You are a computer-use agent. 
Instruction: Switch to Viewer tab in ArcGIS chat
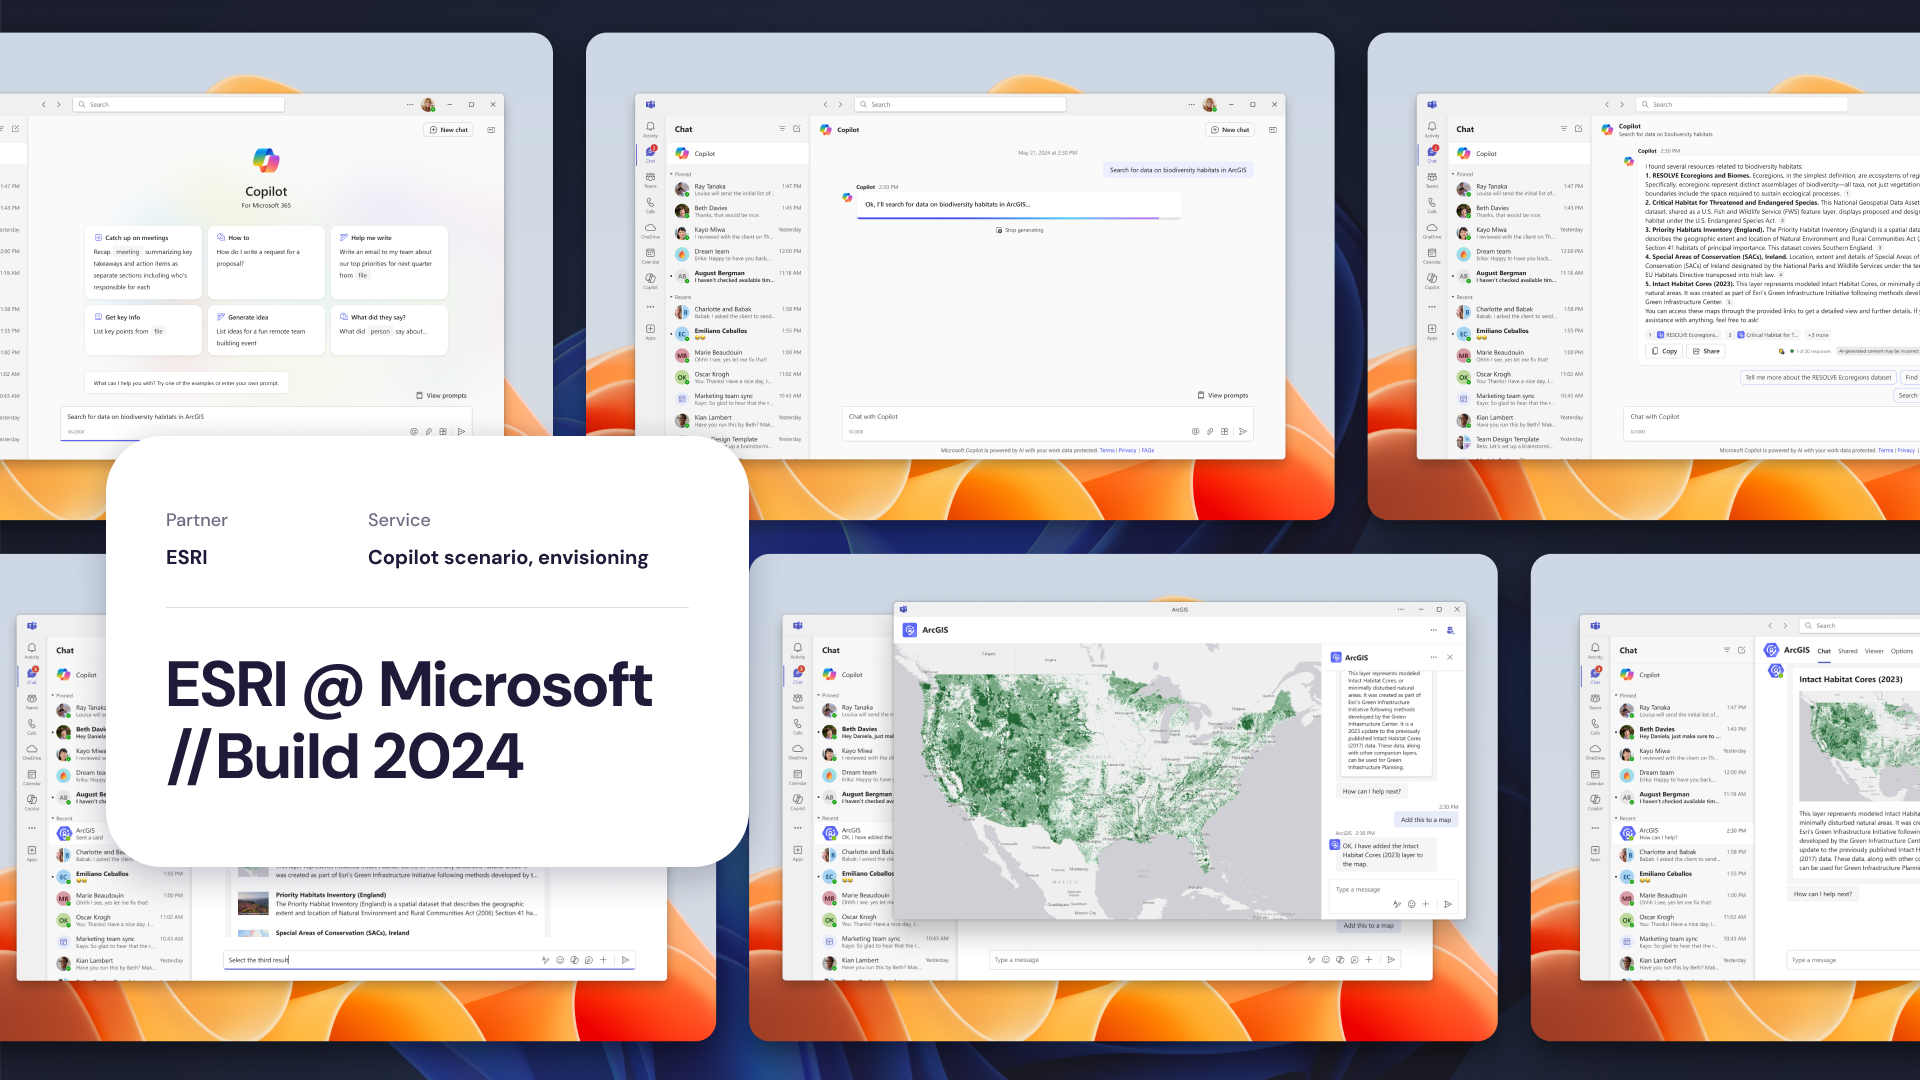click(x=1874, y=651)
